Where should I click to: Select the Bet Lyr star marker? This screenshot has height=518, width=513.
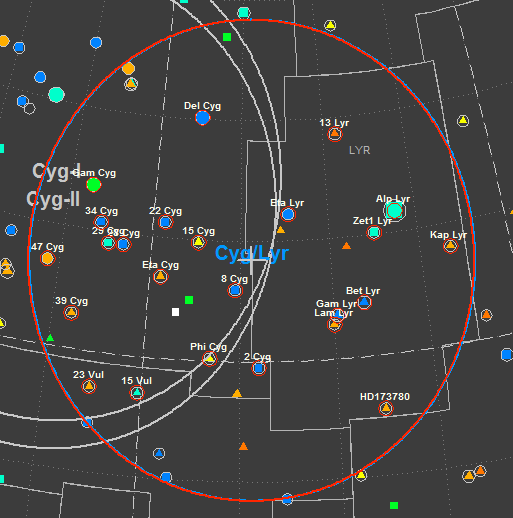coord(364,302)
